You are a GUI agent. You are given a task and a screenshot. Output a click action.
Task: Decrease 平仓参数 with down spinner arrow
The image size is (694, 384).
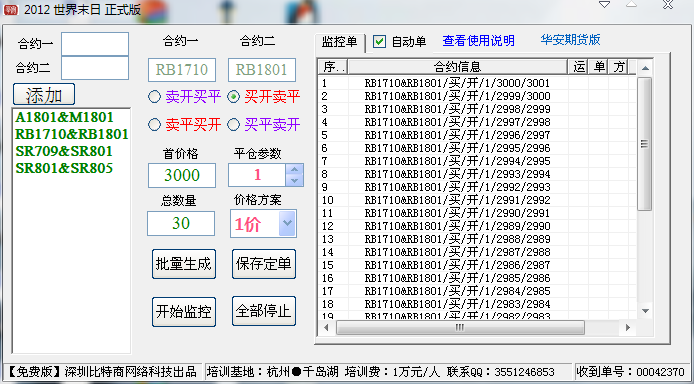tap(294, 180)
